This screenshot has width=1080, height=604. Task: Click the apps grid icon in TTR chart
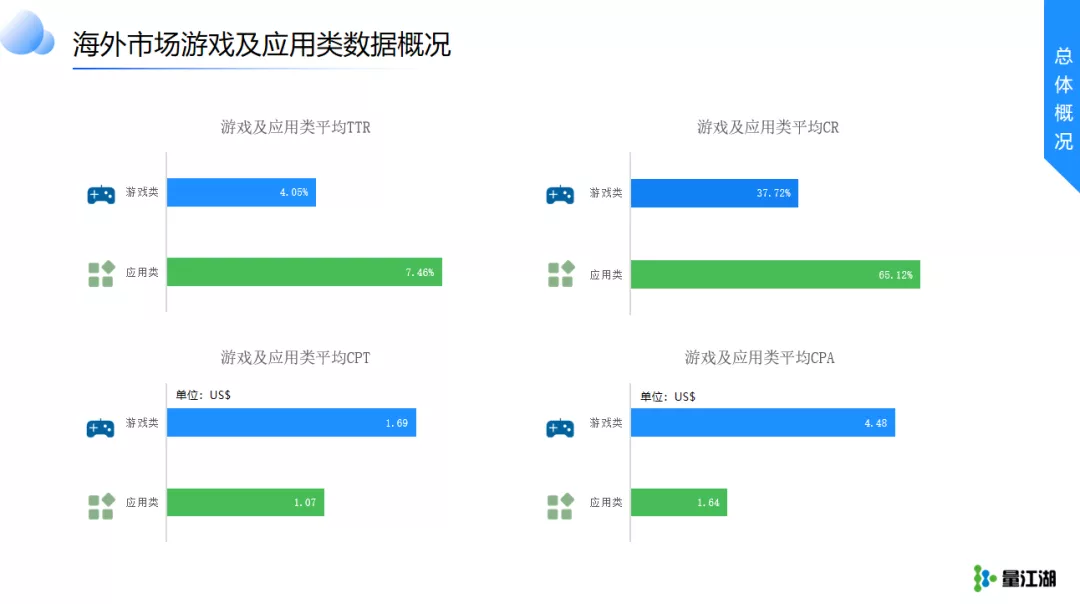[x=101, y=273]
